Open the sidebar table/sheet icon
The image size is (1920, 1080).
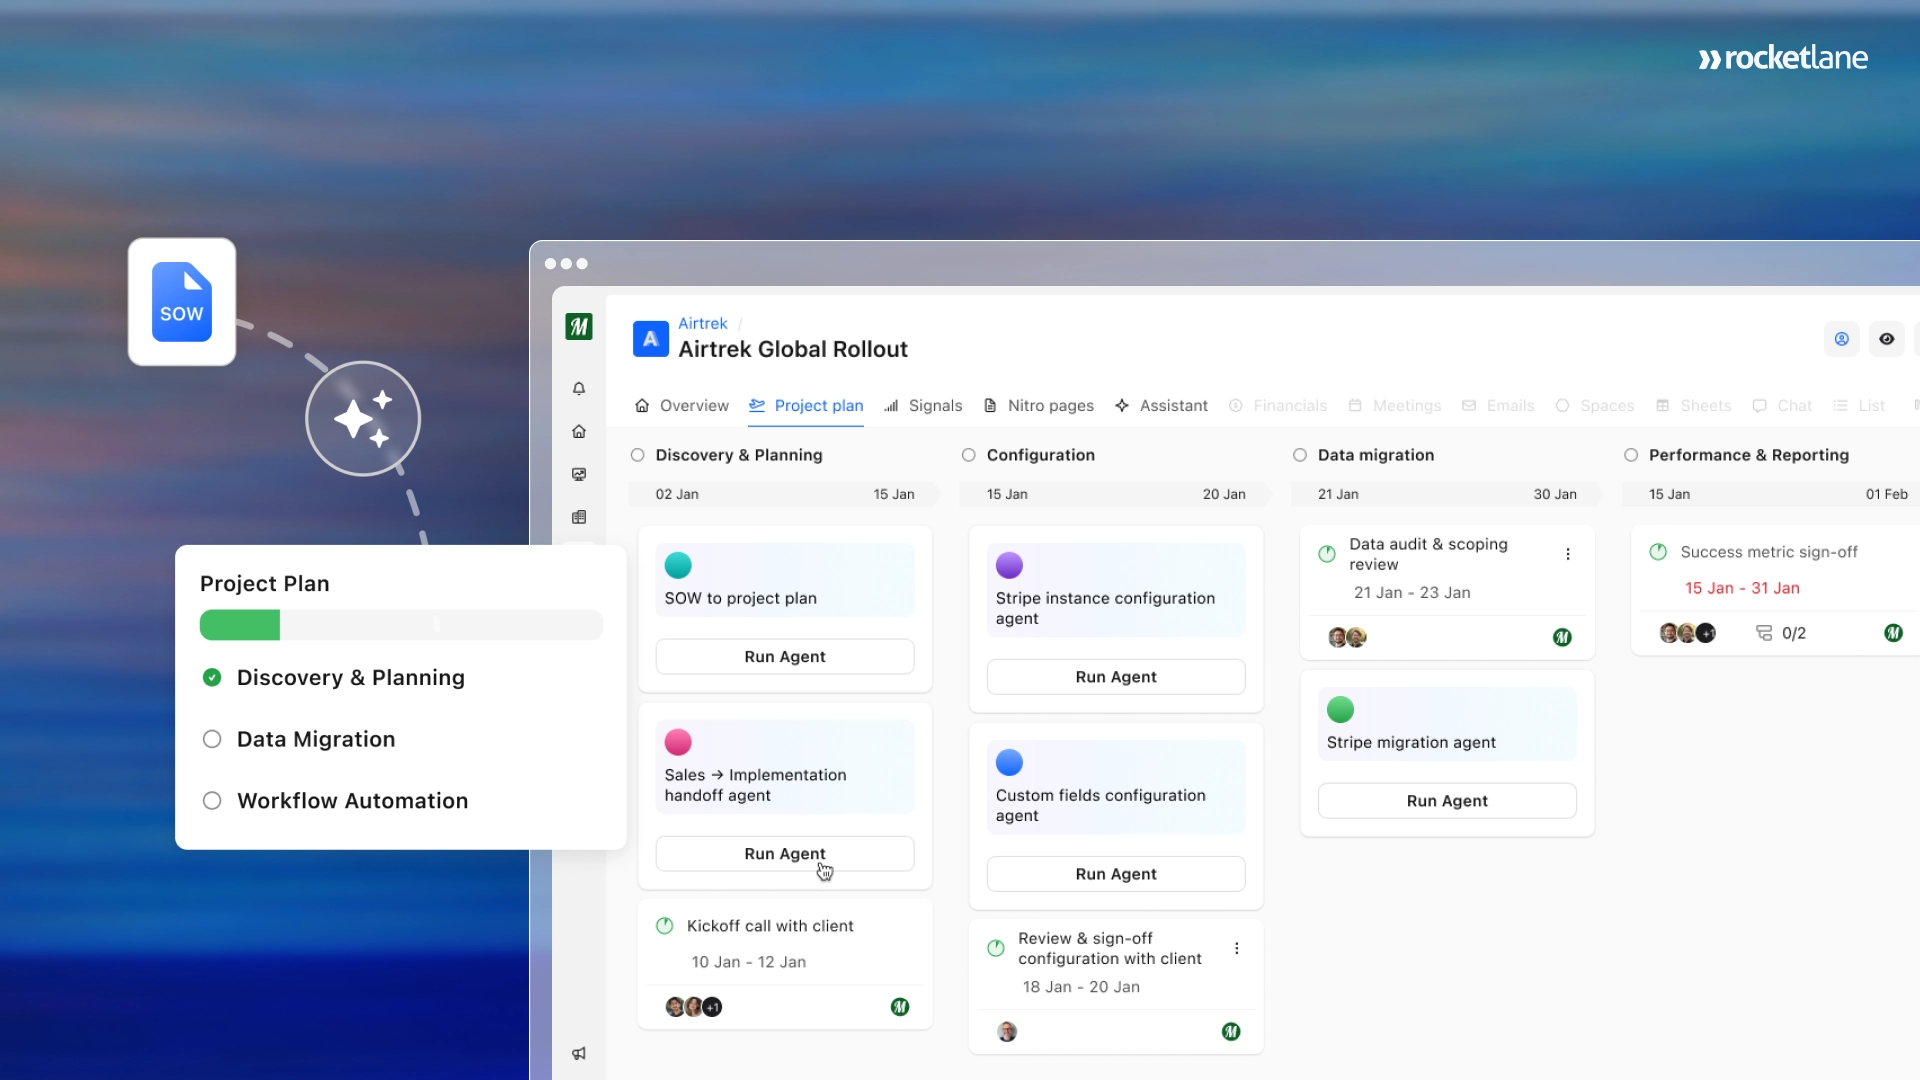[579, 517]
